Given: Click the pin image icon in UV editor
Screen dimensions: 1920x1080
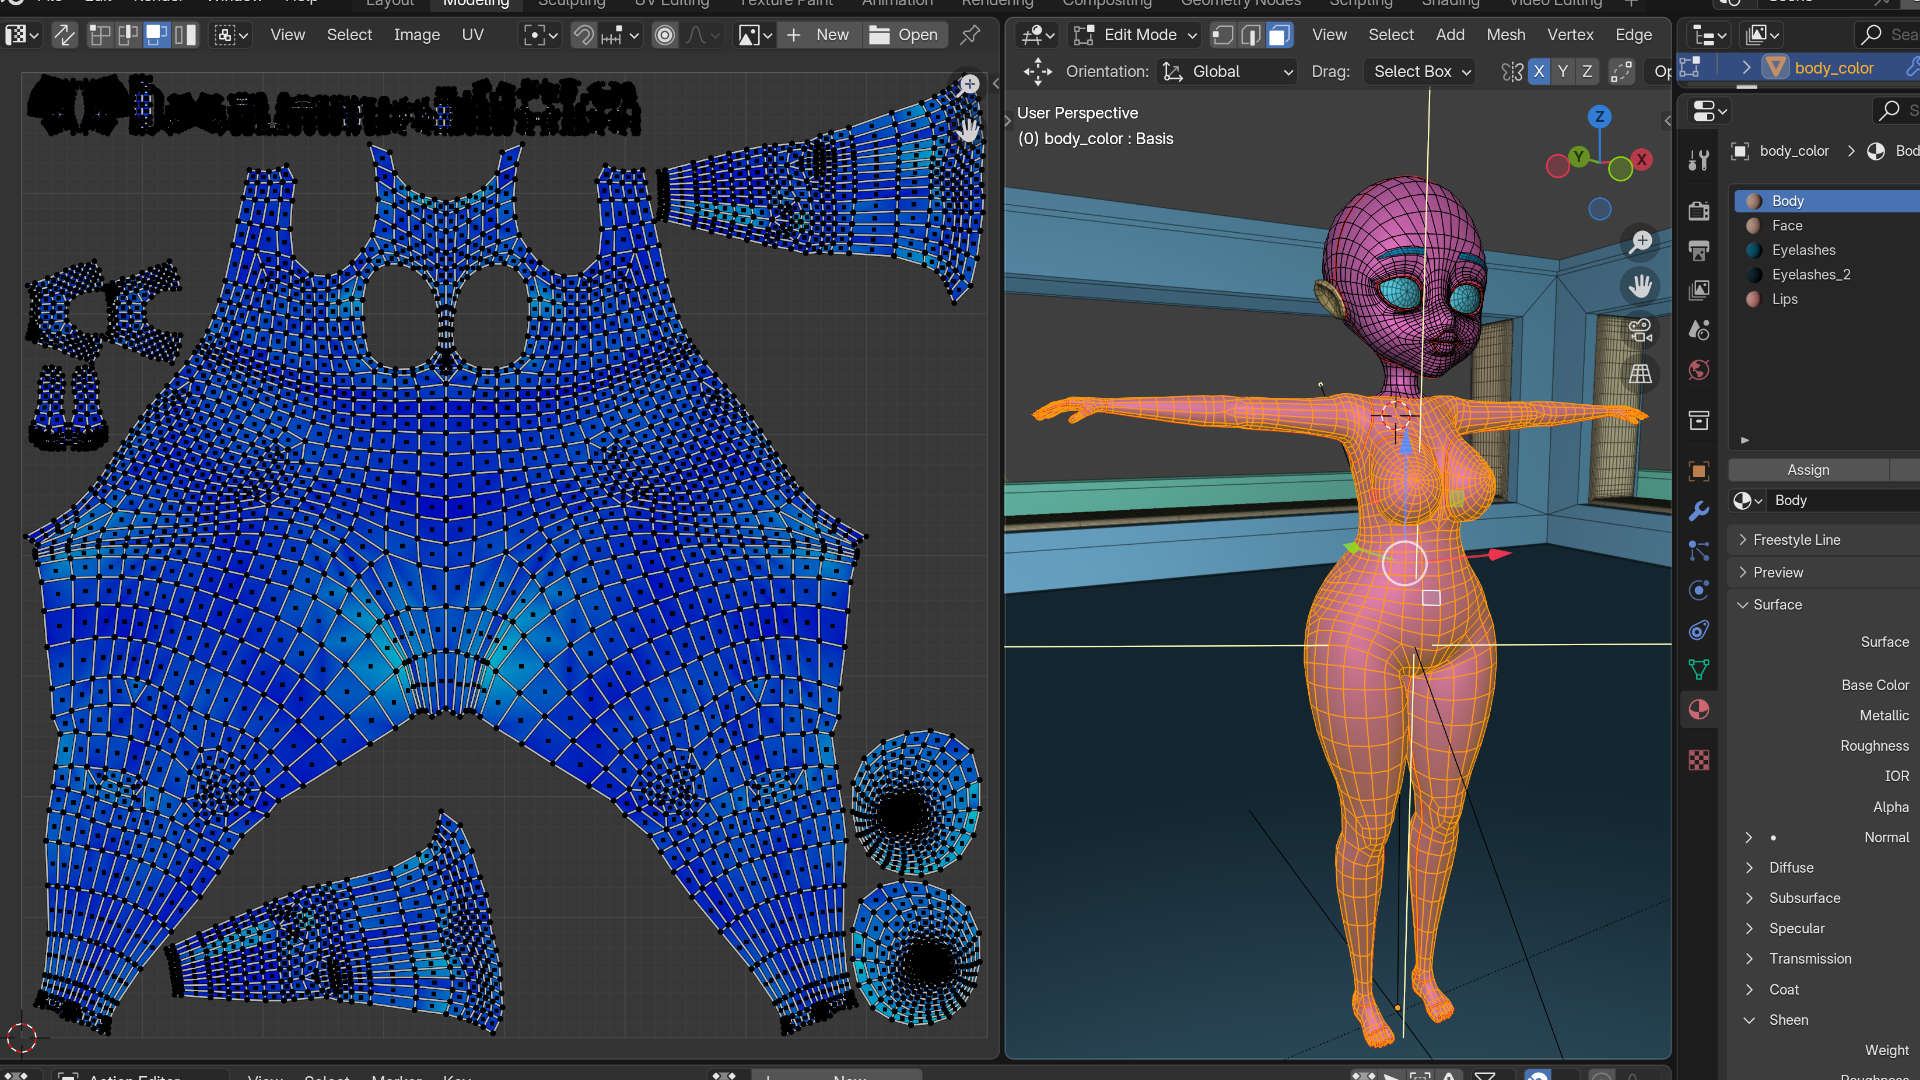Looking at the screenshot, I should (969, 35).
